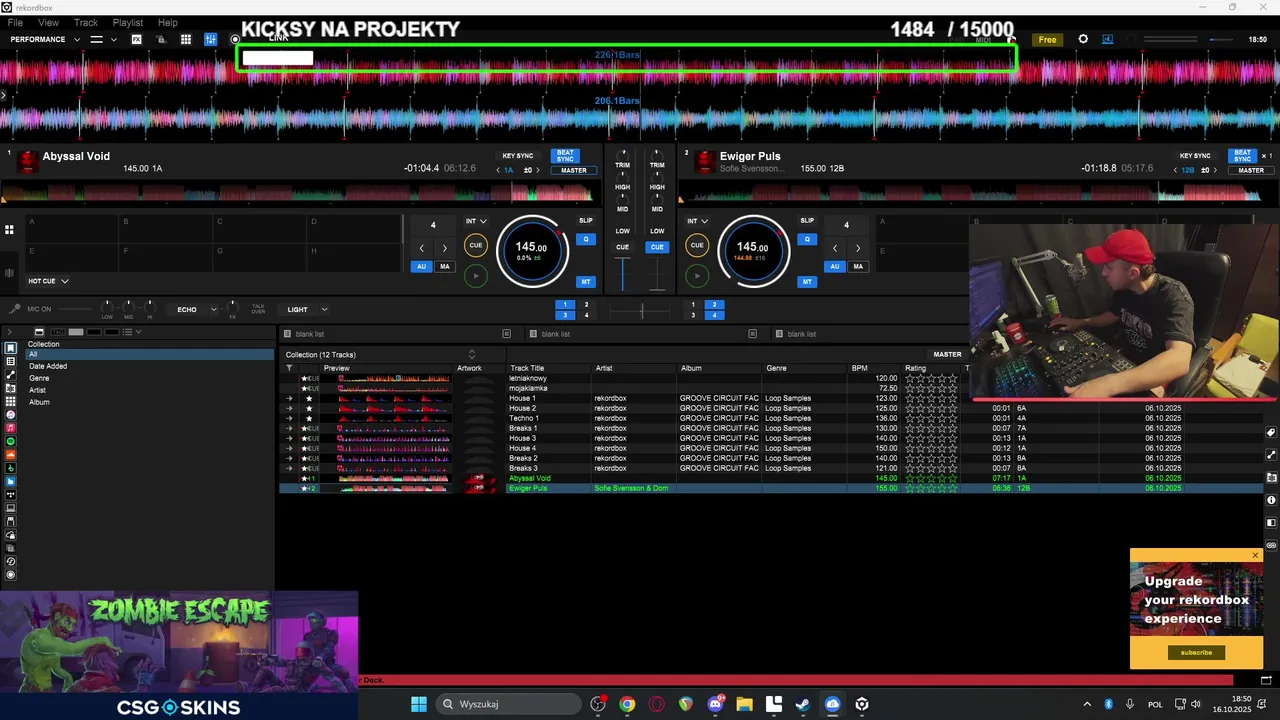1280x720 pixels.
Task: Toggle BEAT SYNC on deck 2
Action: click(1242, 156)
